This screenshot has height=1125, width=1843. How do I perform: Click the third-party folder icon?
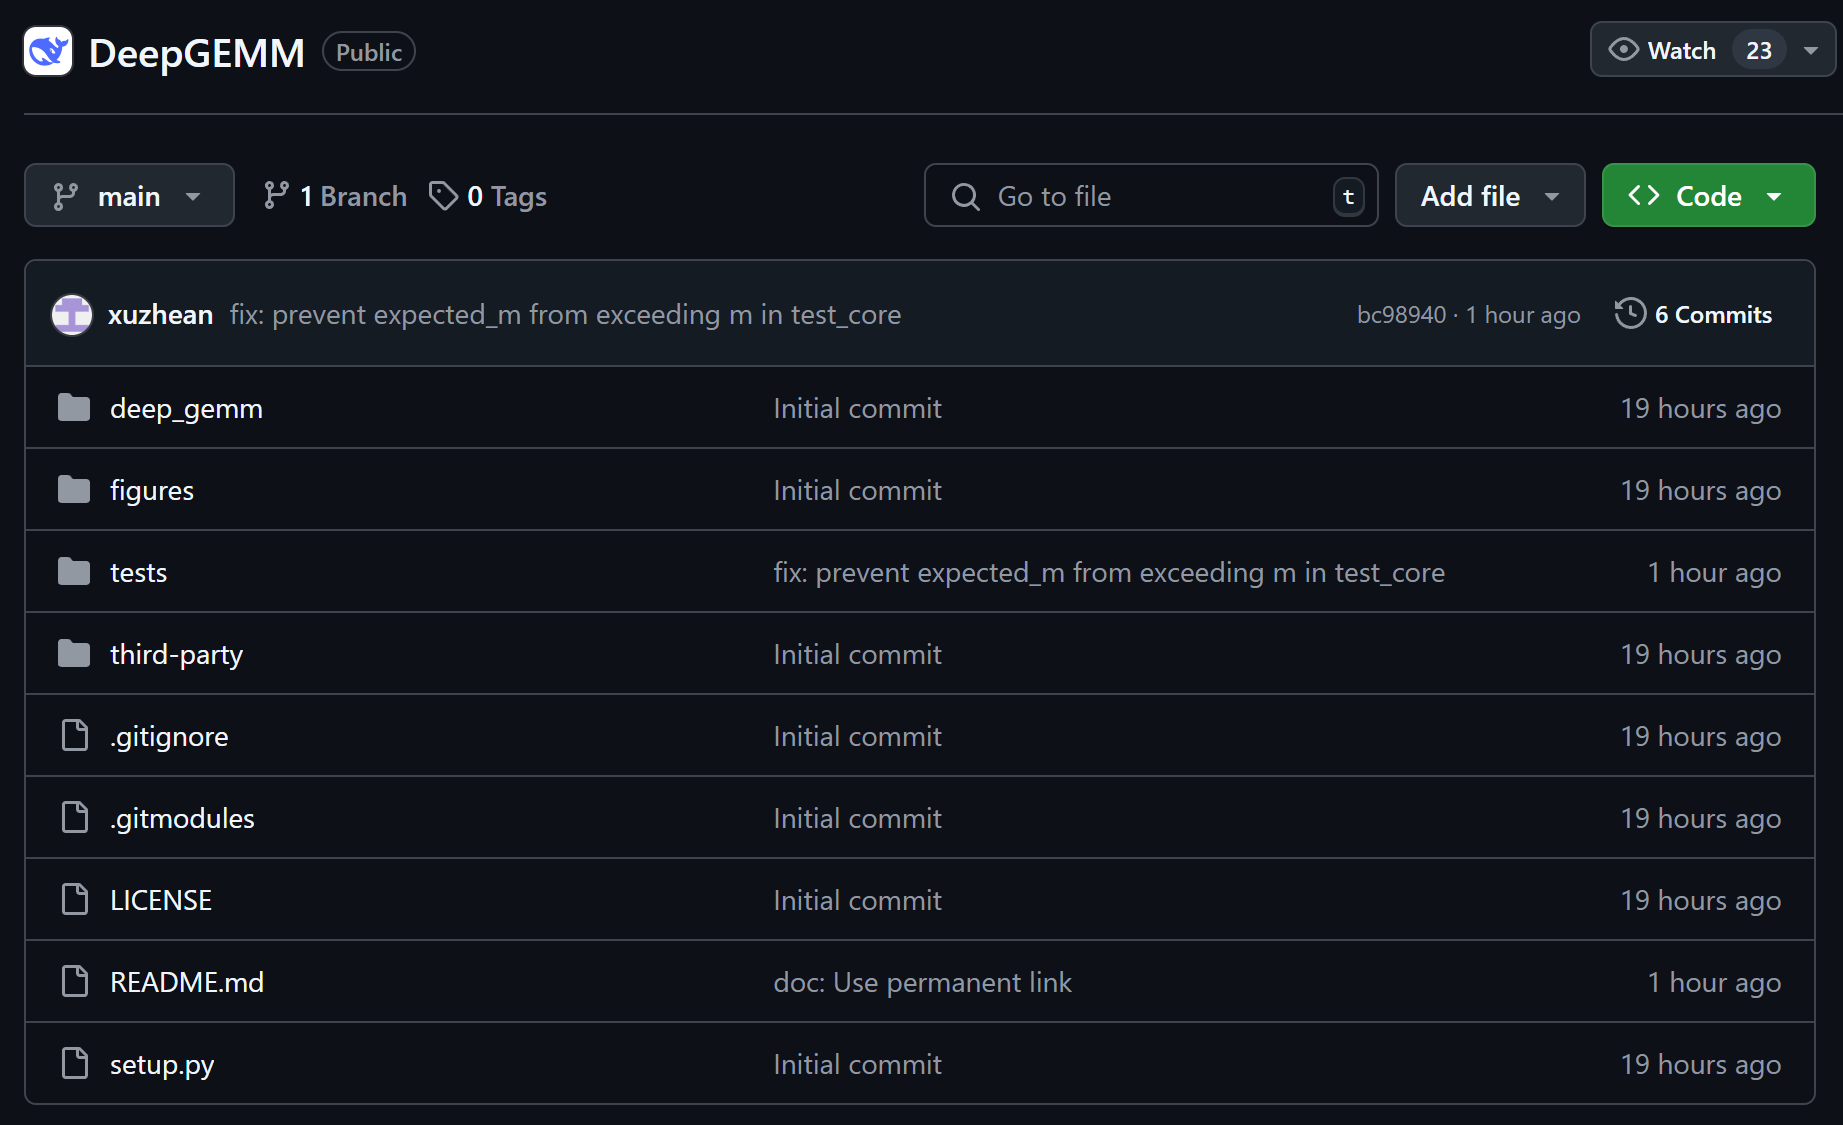point(74,654)
